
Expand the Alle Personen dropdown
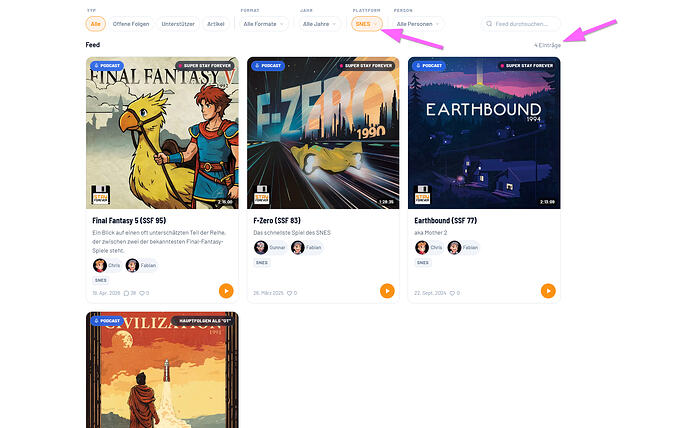click(418, 24)
